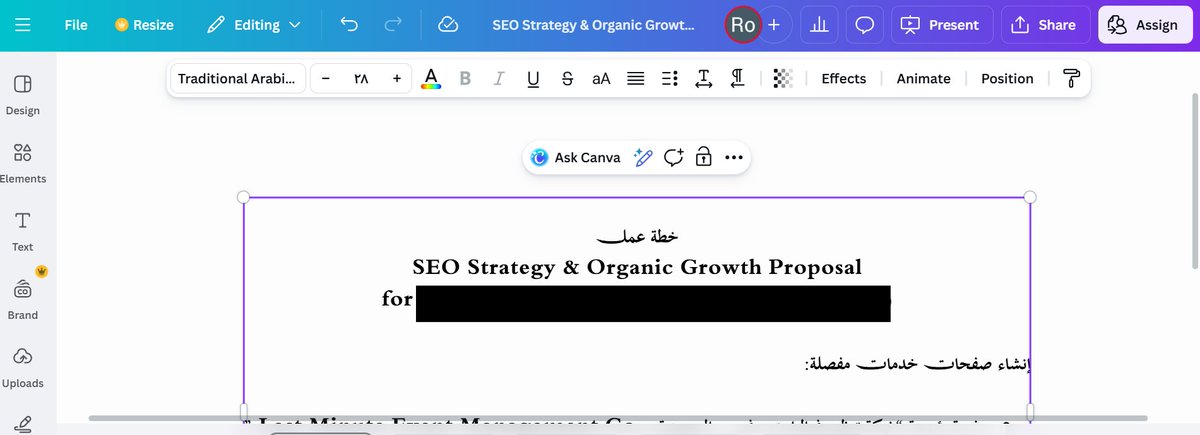Click the top-right selection resize handle
This screenshot has width=1200, height=435.
[x=1031, y=197]
